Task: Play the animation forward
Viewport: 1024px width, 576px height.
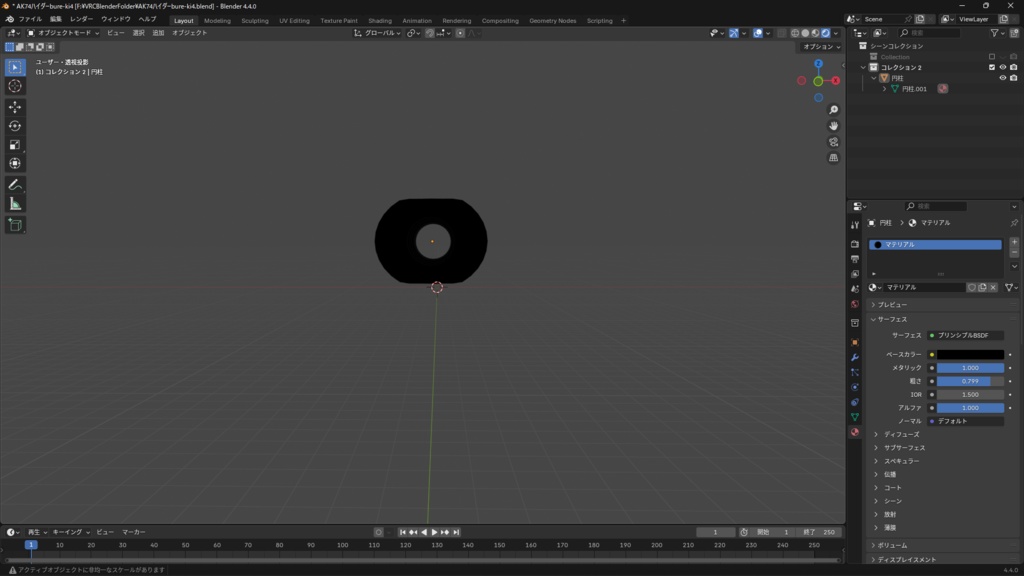Action: point(434,532)
